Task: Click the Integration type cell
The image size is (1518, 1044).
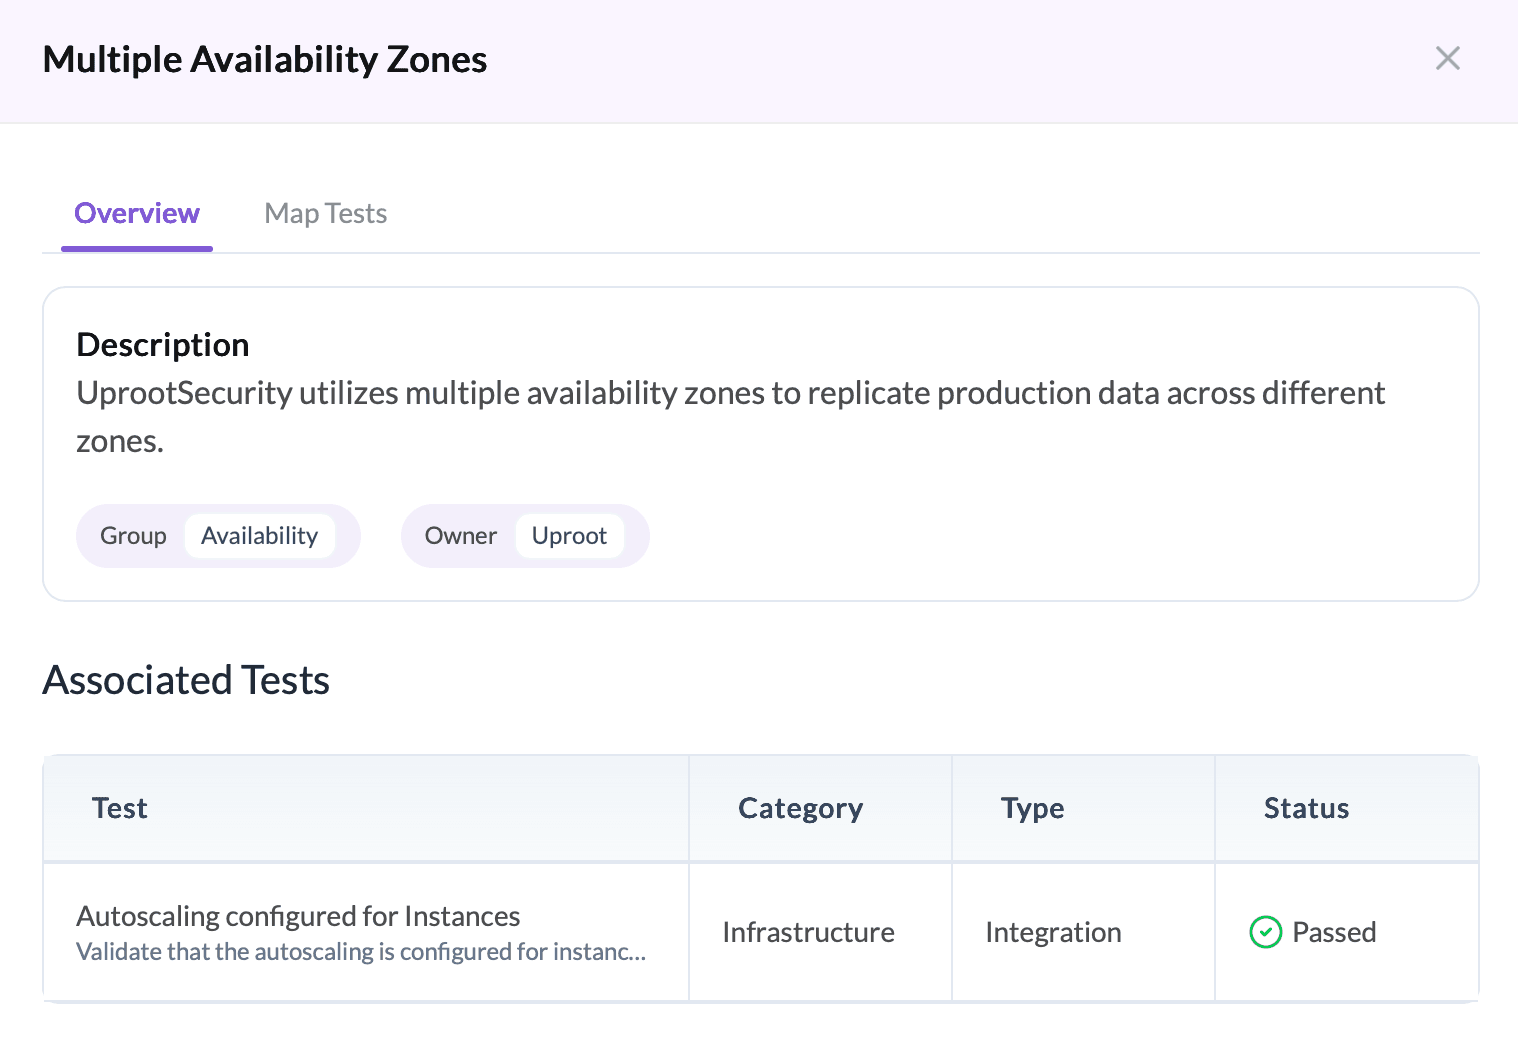Action: [x=1053, y=932]
